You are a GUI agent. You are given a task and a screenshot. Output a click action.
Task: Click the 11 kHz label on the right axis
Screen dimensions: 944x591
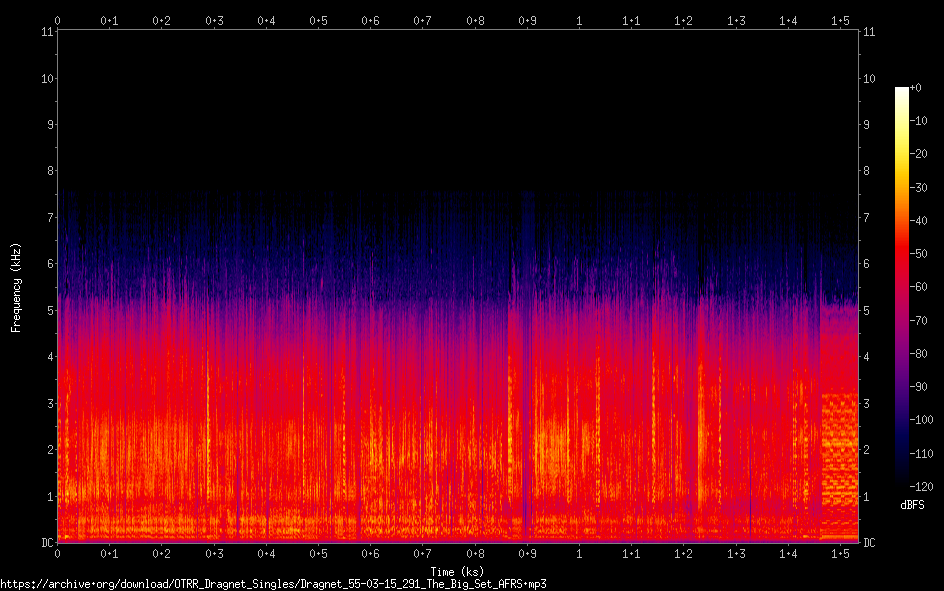click(x=870, y=32)
